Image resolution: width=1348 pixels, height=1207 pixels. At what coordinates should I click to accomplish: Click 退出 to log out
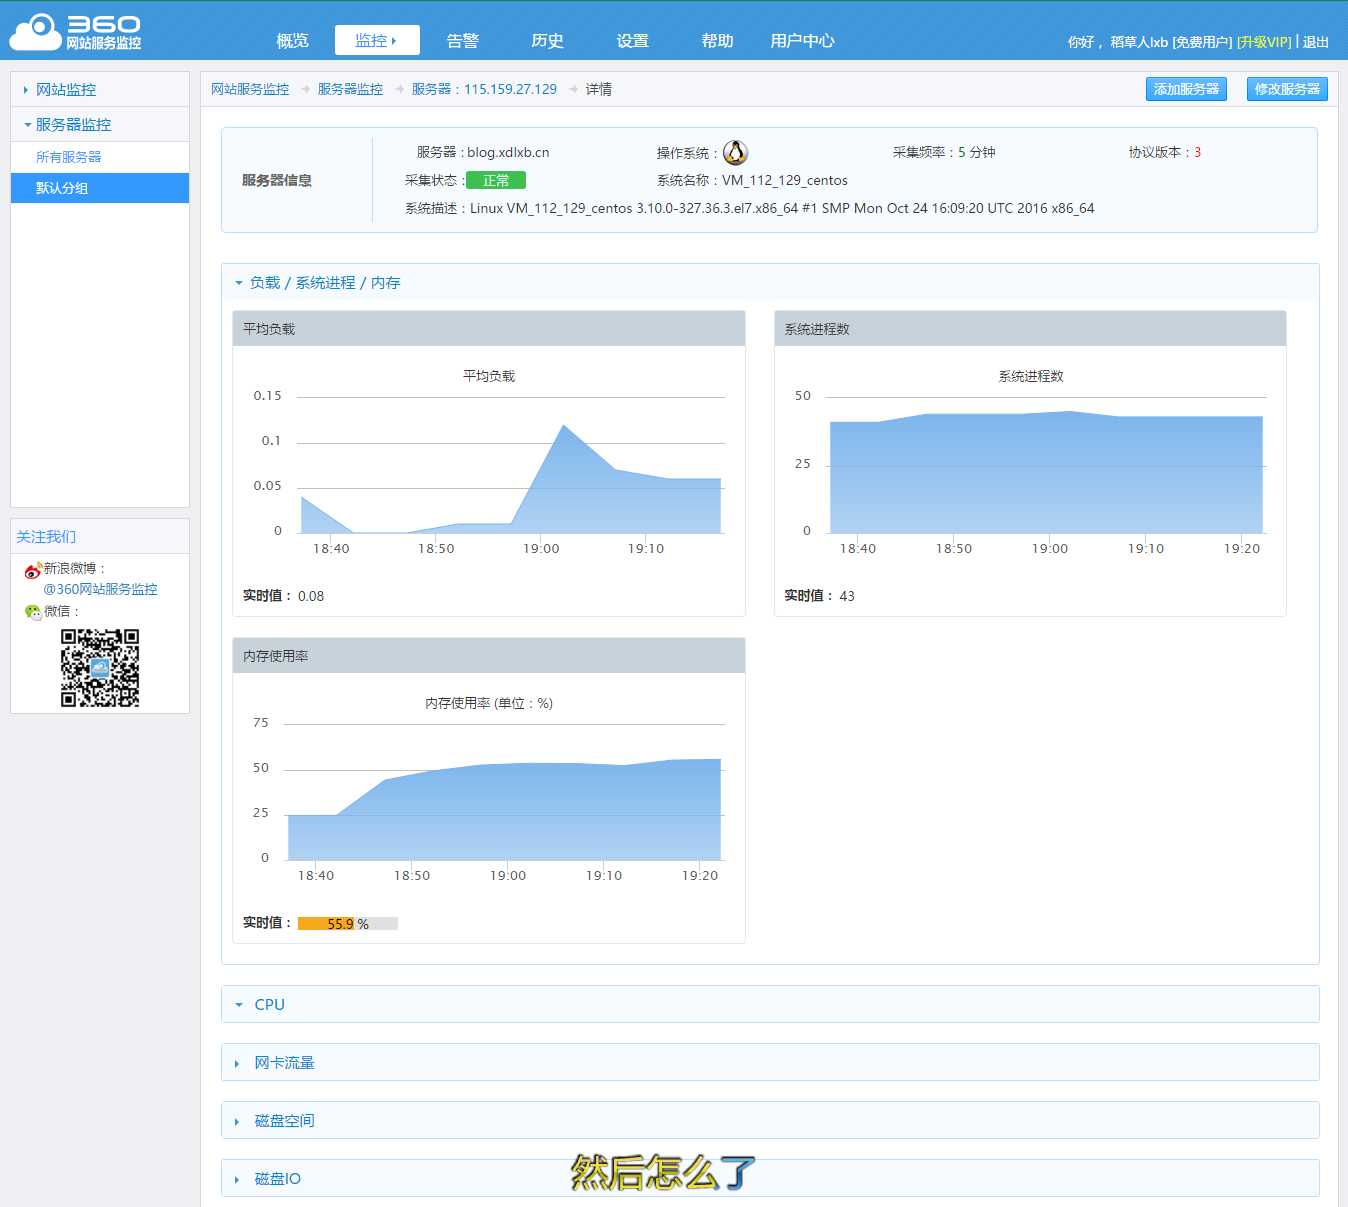[x=1315, y=42]
